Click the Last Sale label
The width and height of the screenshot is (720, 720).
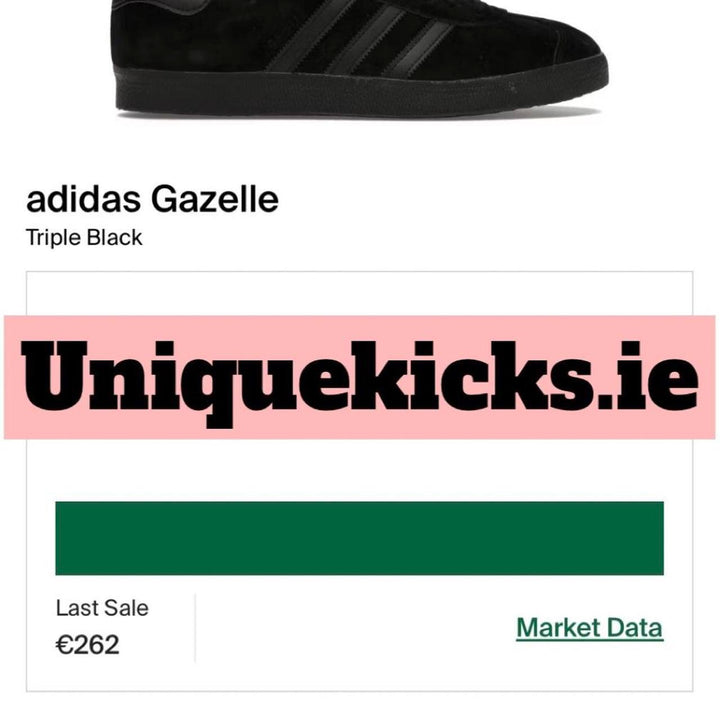pos(102,608)
